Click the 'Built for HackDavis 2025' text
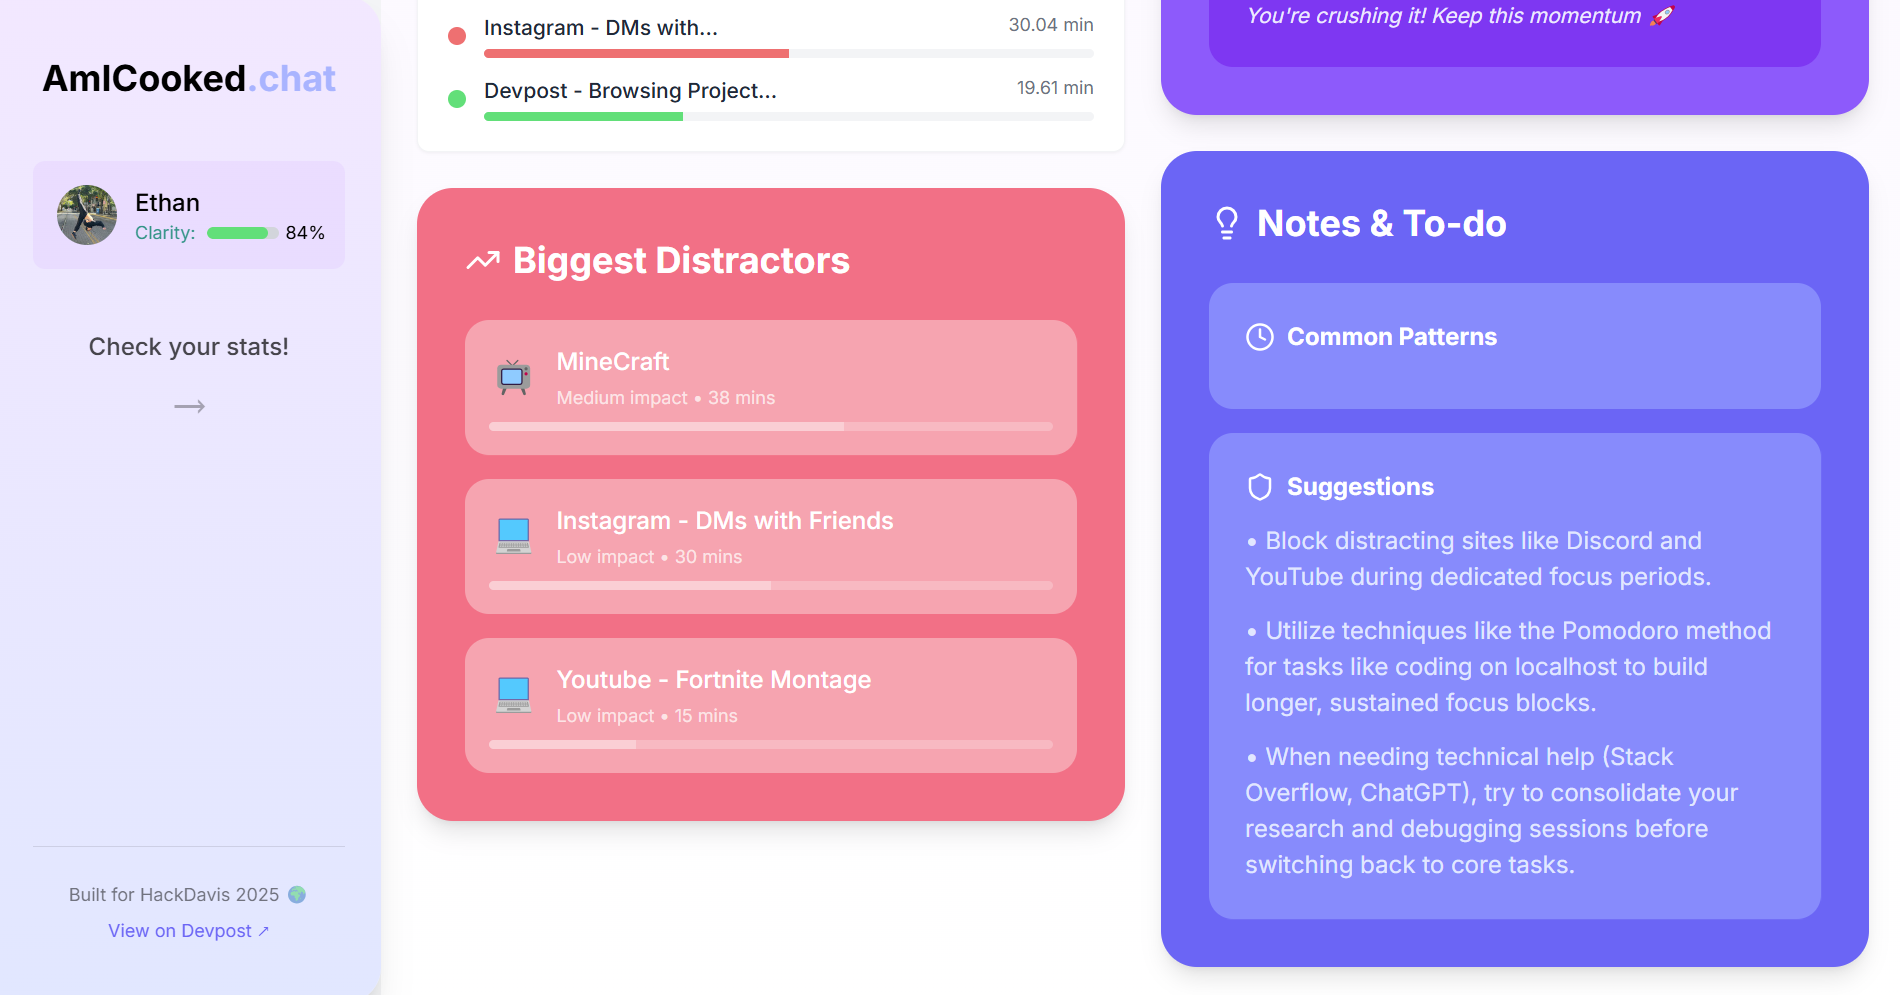The image size is (1900, 995). pyautogui.click(x=174, y=895)
